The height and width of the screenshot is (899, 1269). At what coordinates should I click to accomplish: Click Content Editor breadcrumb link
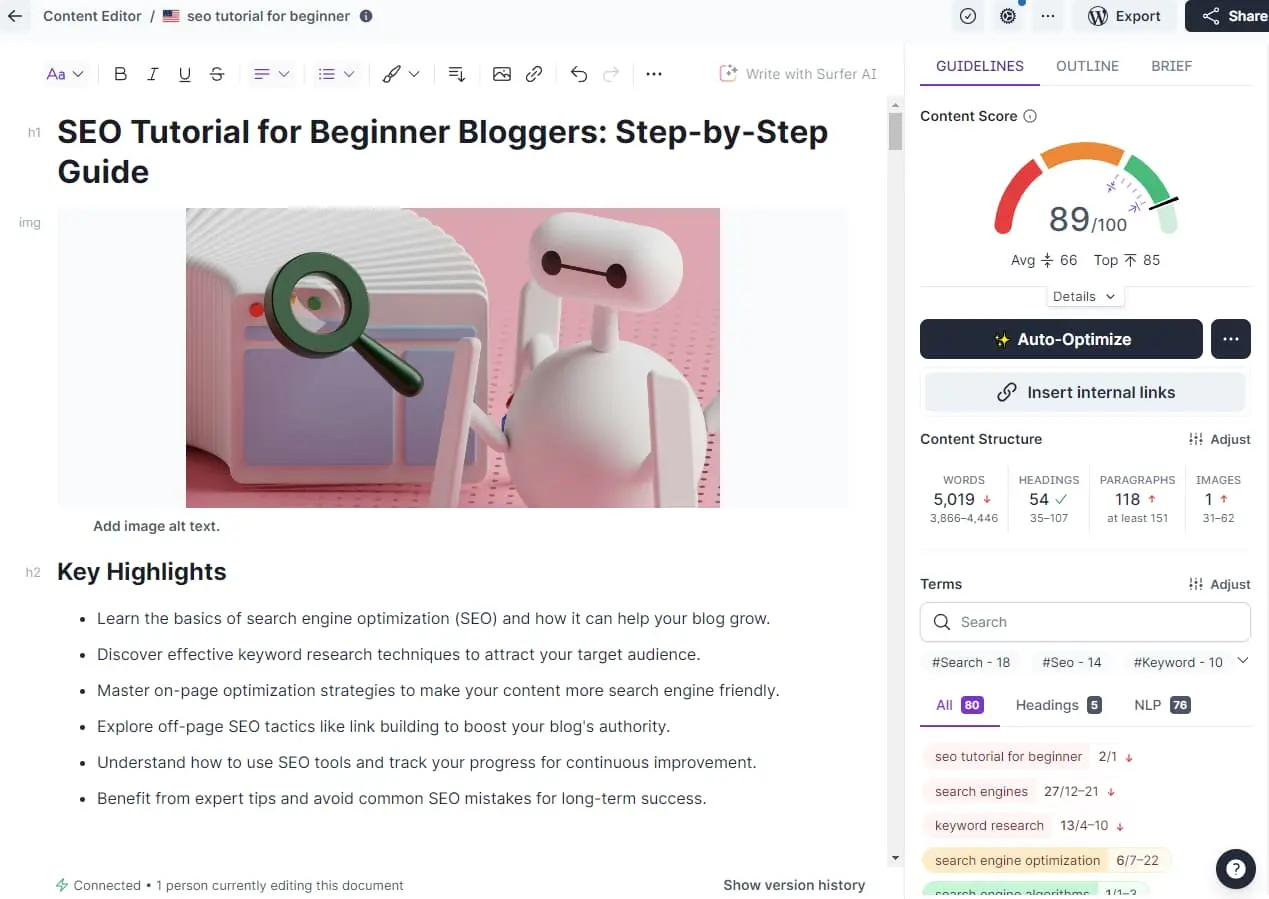92,16
